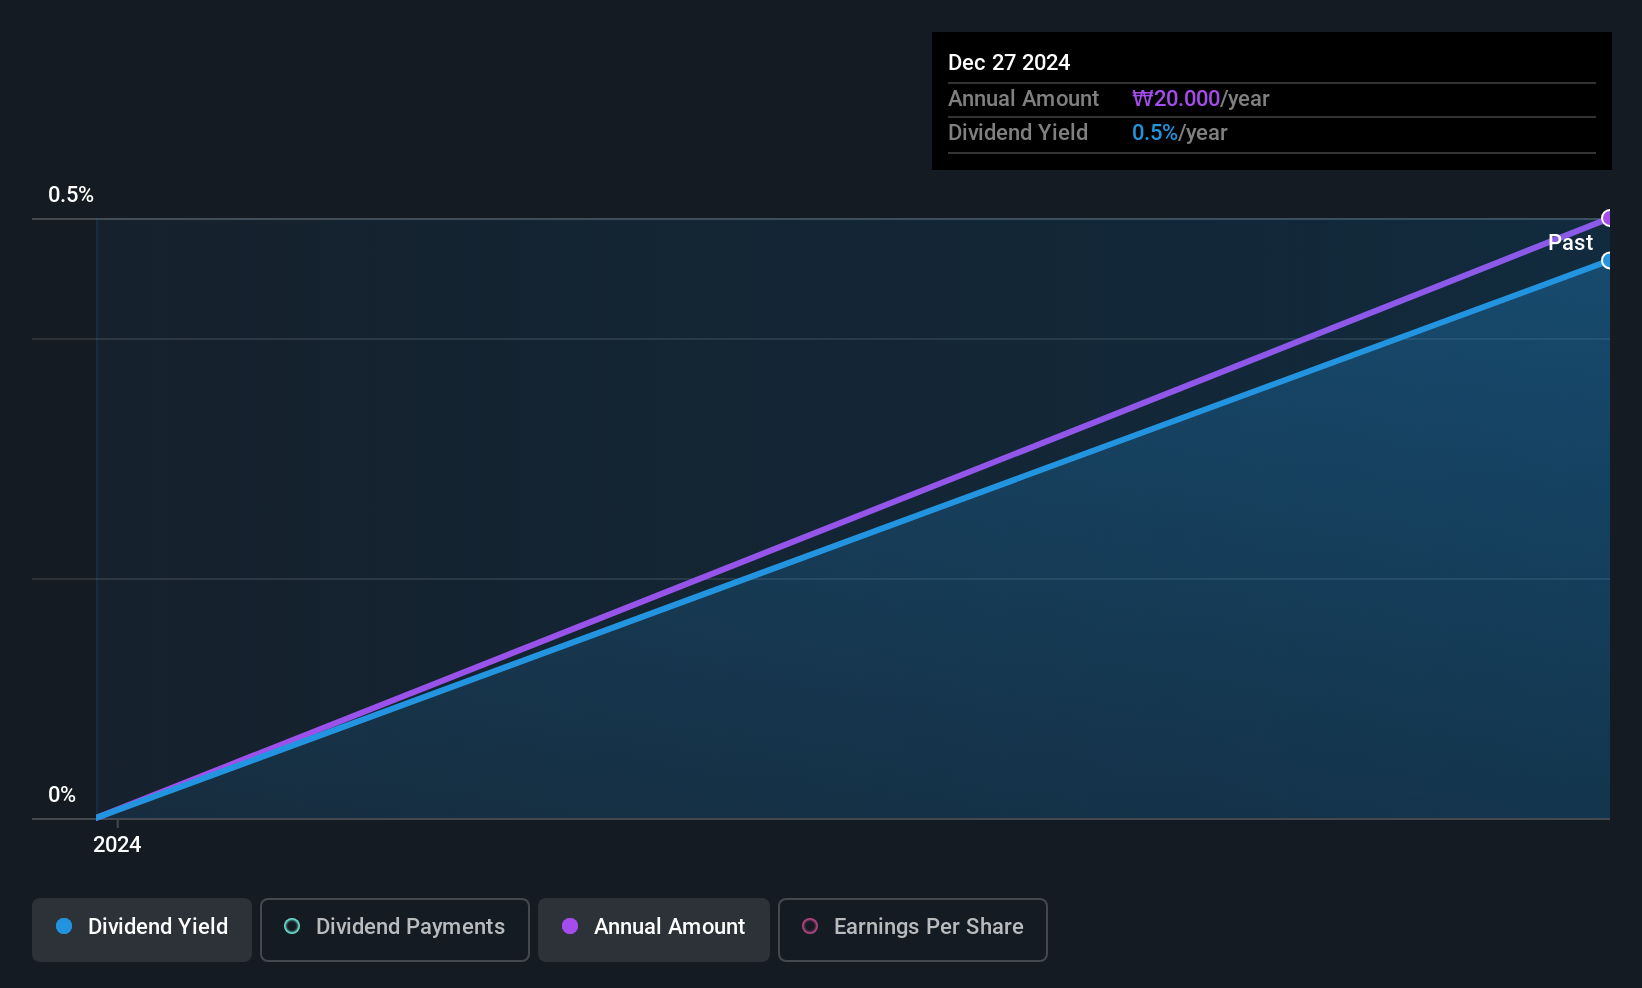Select the blue Dividend Yield endpoint marker

[1608, 261]
